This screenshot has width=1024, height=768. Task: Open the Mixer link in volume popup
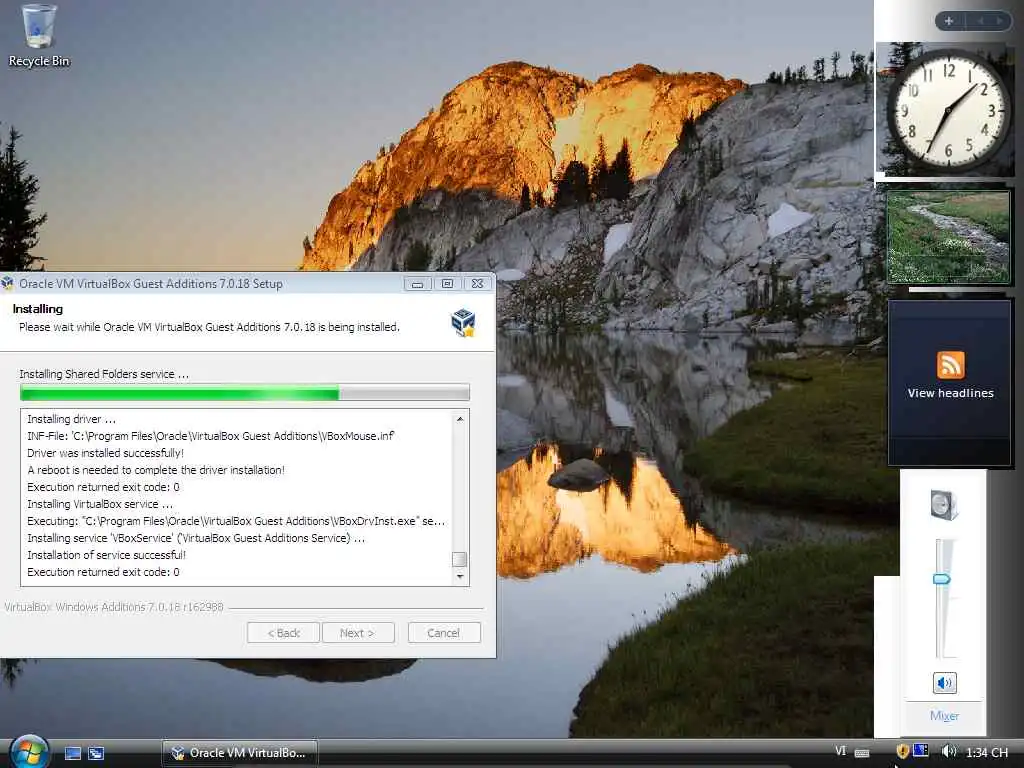tap(944, 716)
